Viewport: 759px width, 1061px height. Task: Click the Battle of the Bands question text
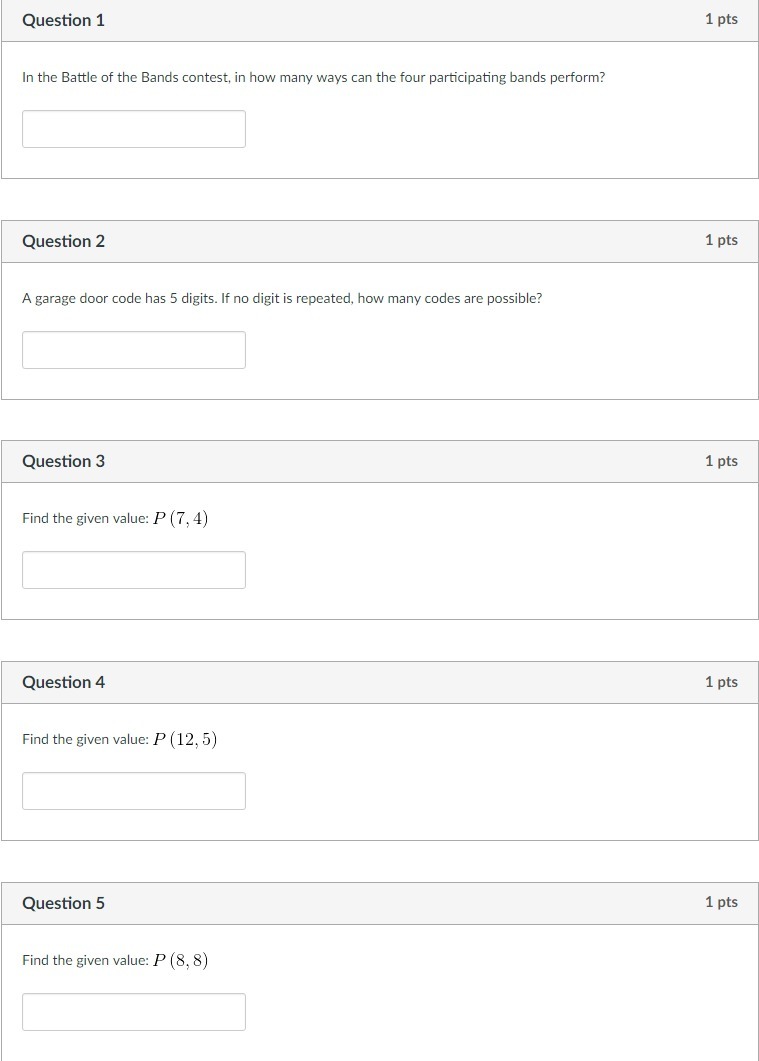click(x=313, y=77)
